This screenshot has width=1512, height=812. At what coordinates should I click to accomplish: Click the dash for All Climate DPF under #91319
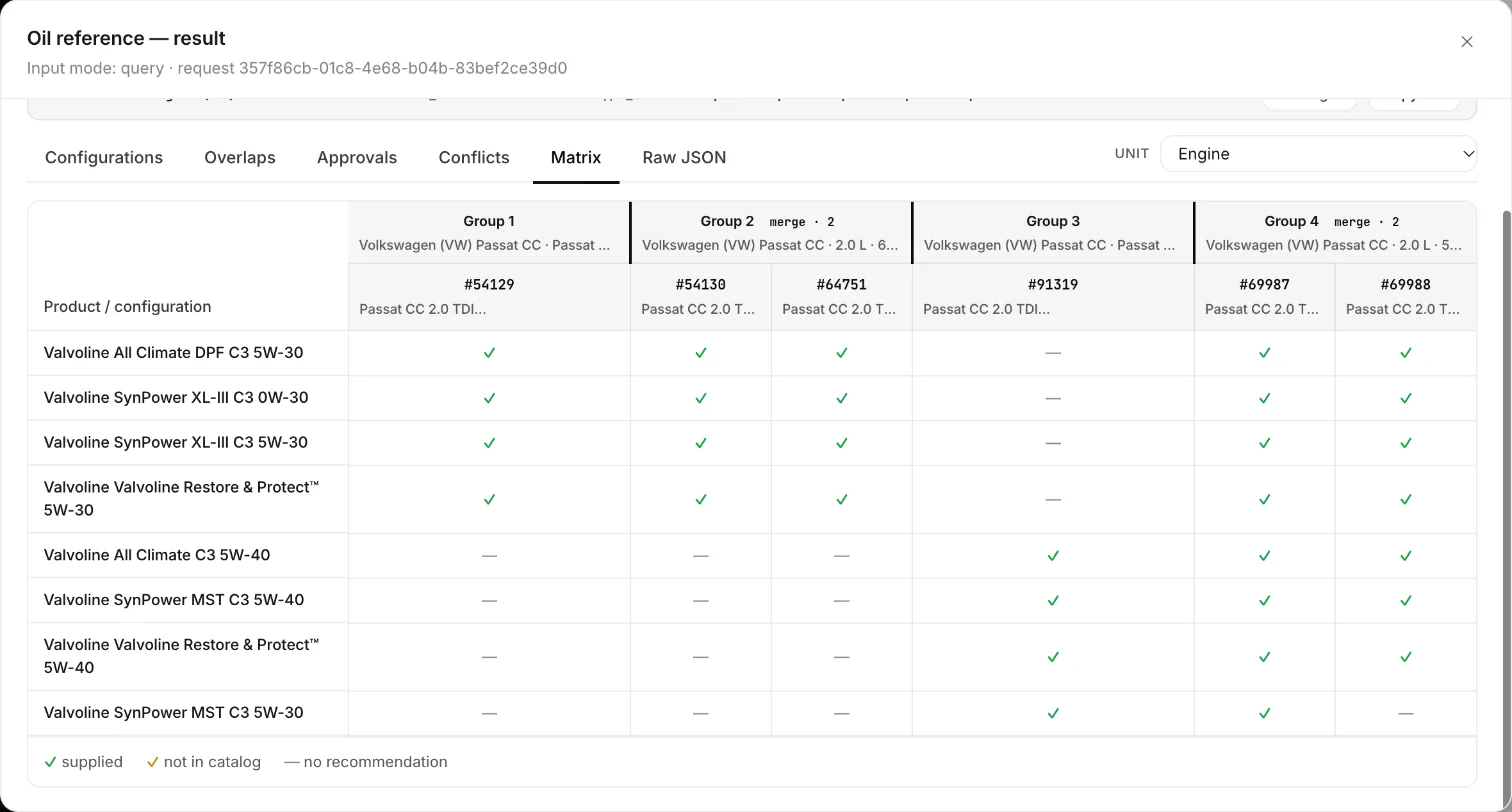1053,353
